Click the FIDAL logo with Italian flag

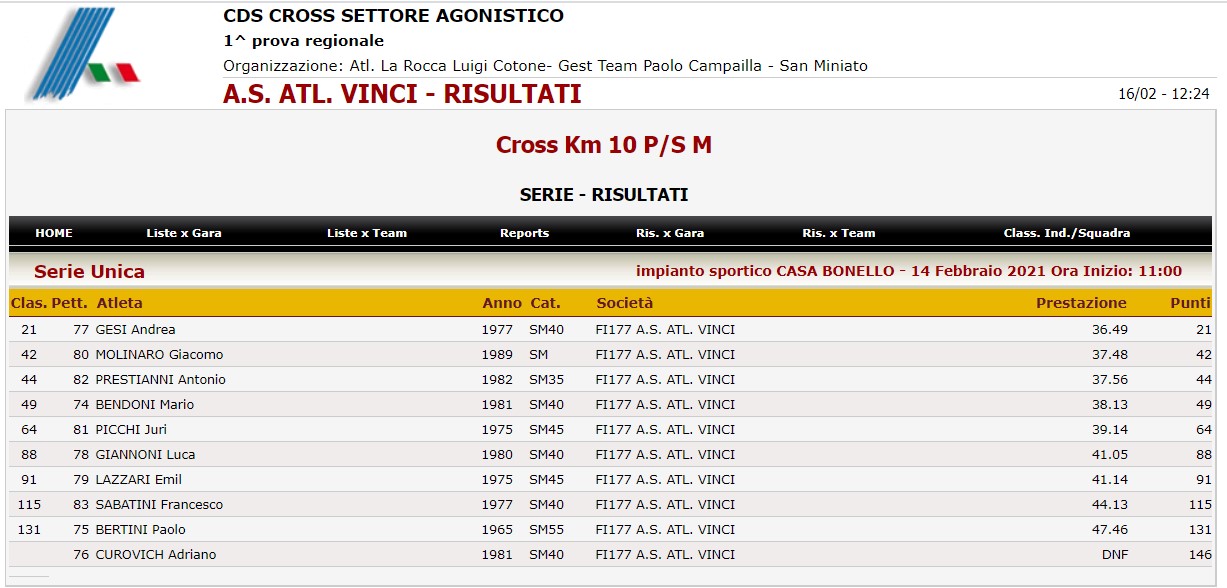(x=82, y=54)
